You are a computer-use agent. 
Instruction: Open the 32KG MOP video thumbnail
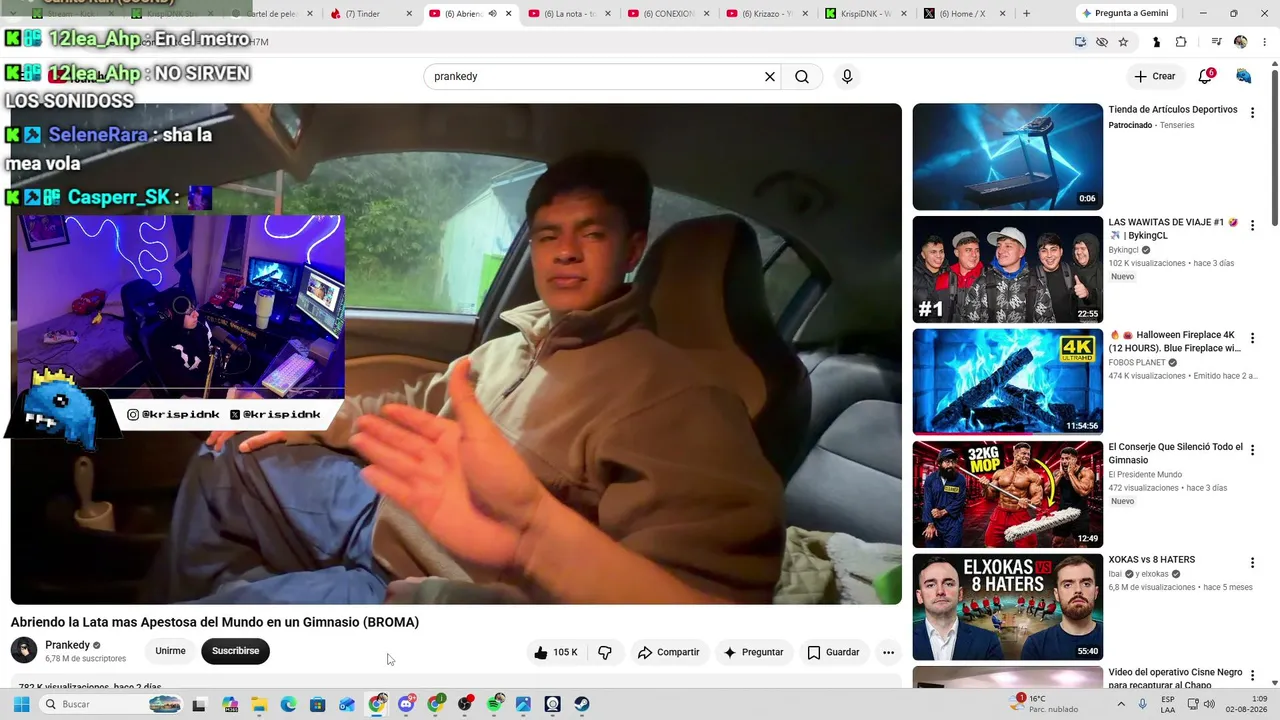click(x=1007, y=494)
